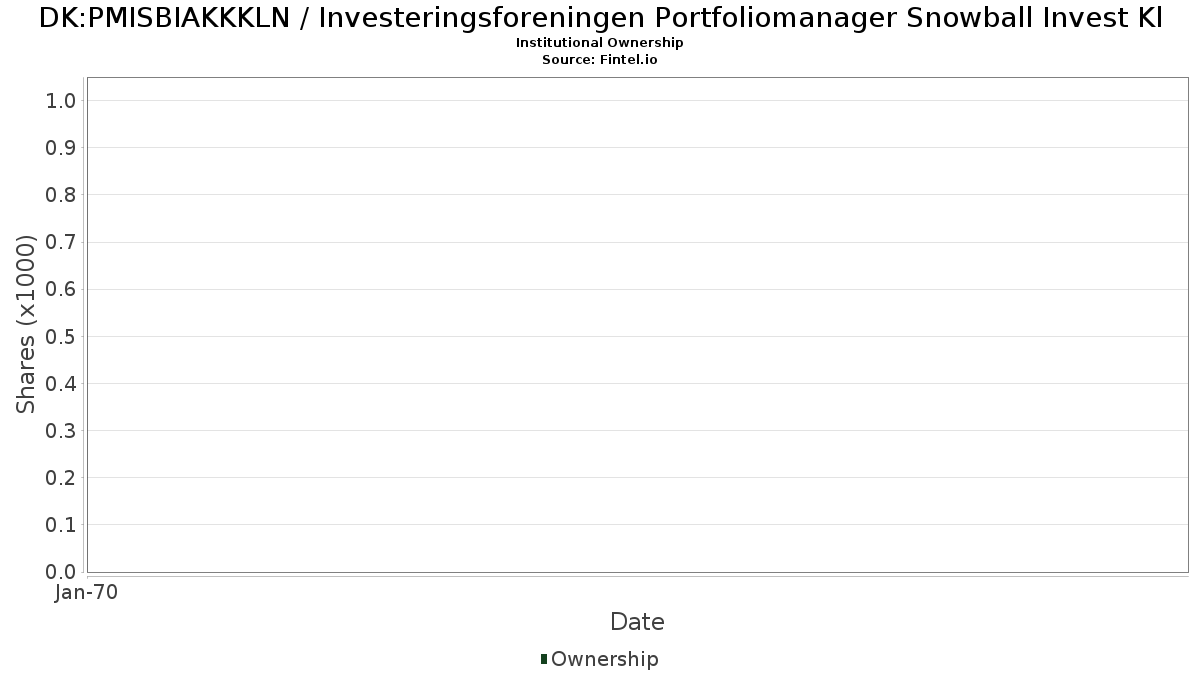Click the Ownership legend label
Image resolution: width=1200 pixels, height=675 pixels.
coord(605,659)
